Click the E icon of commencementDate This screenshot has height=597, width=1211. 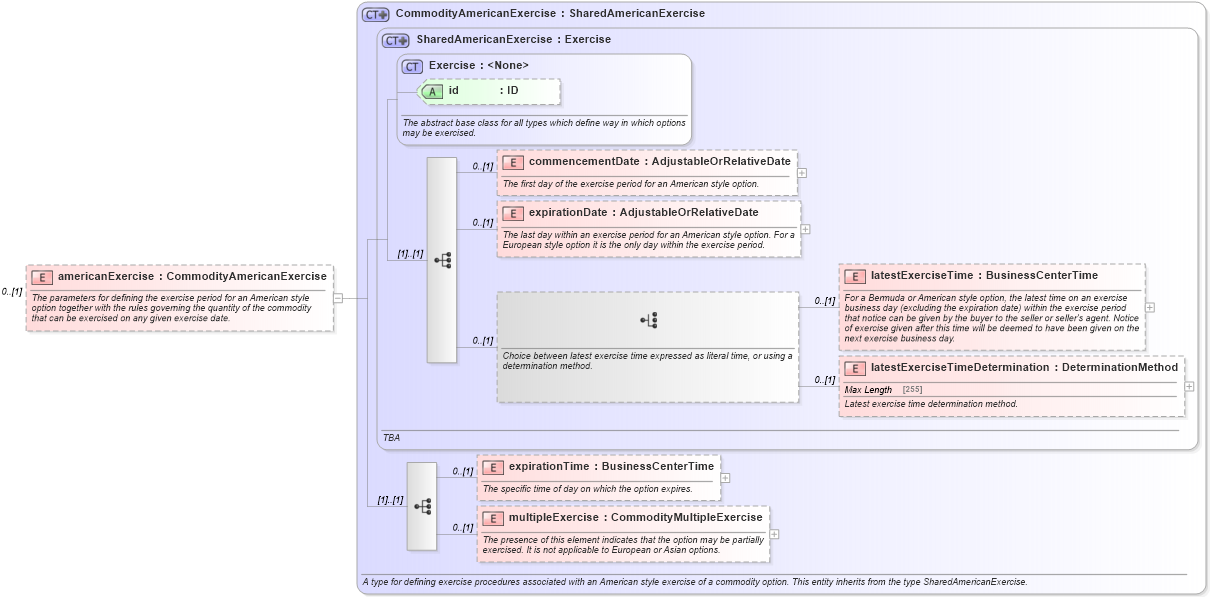pyautogui.click(x=513, y=162)
